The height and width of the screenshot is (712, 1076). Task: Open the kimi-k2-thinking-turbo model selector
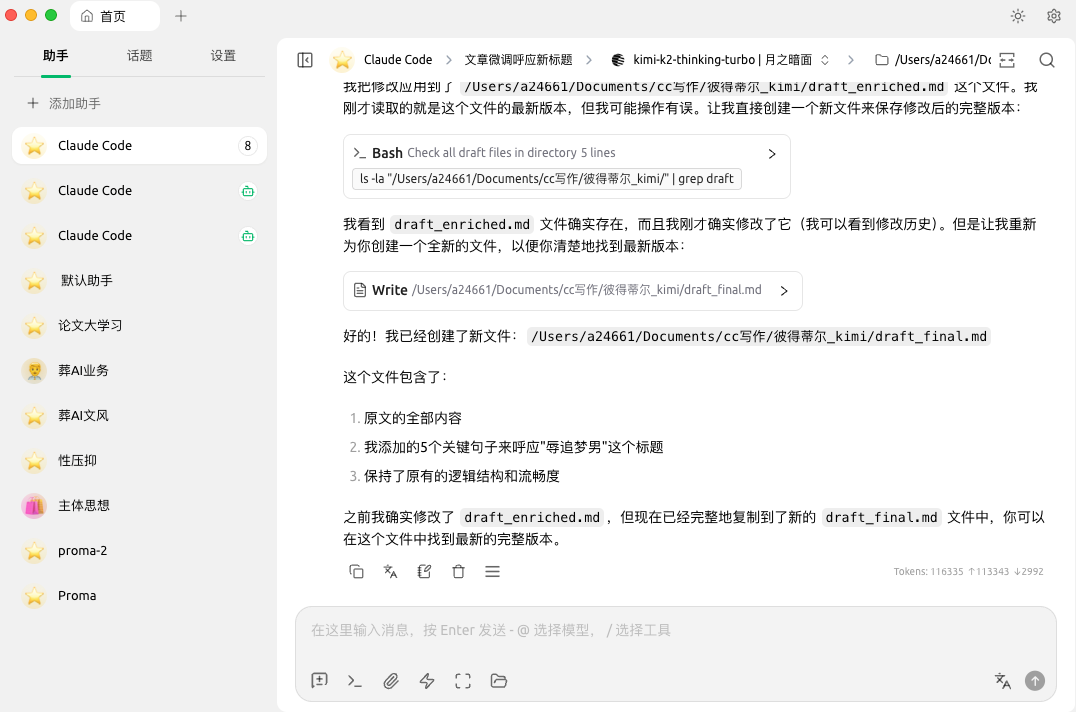click(720, 60)
